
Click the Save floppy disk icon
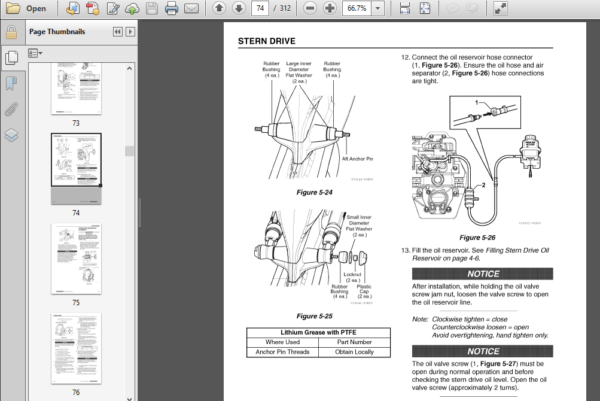pyautogui.click(x=152, y=8)
